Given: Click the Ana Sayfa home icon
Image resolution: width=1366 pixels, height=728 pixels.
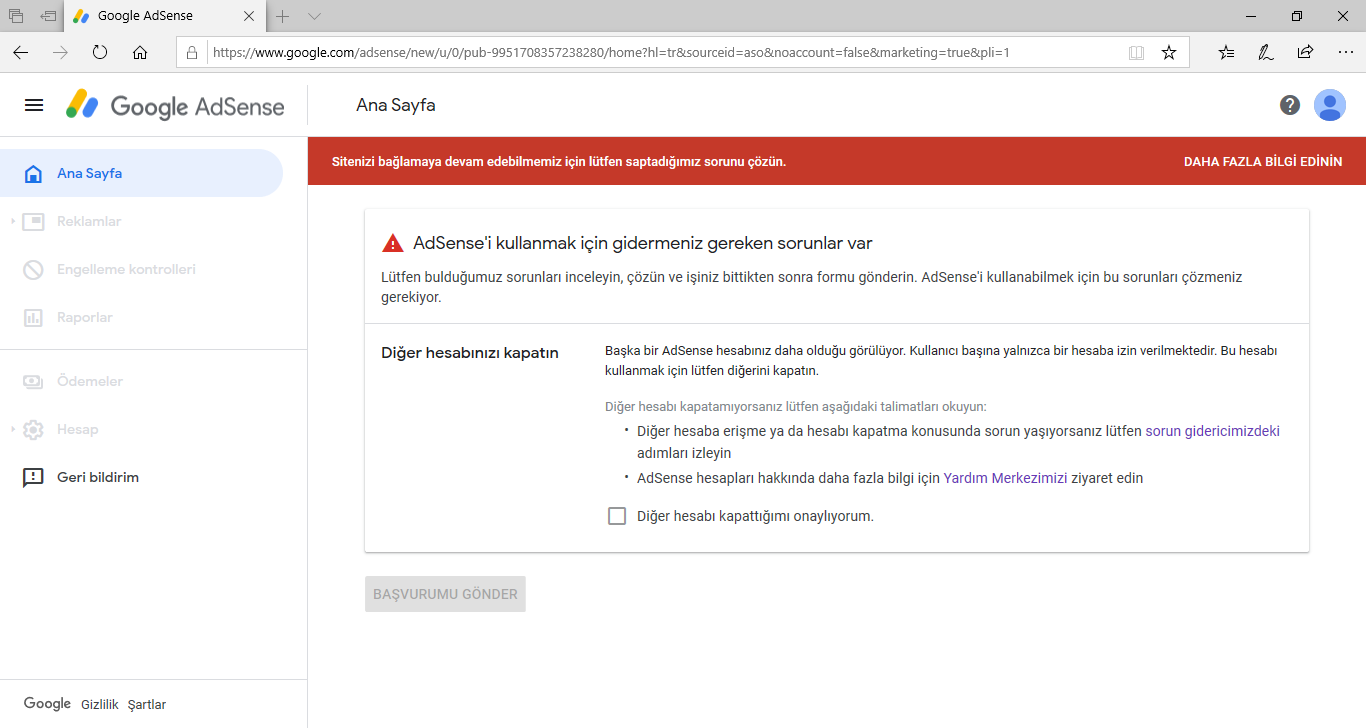Looking at the screenshot, I should pos(33,174).
